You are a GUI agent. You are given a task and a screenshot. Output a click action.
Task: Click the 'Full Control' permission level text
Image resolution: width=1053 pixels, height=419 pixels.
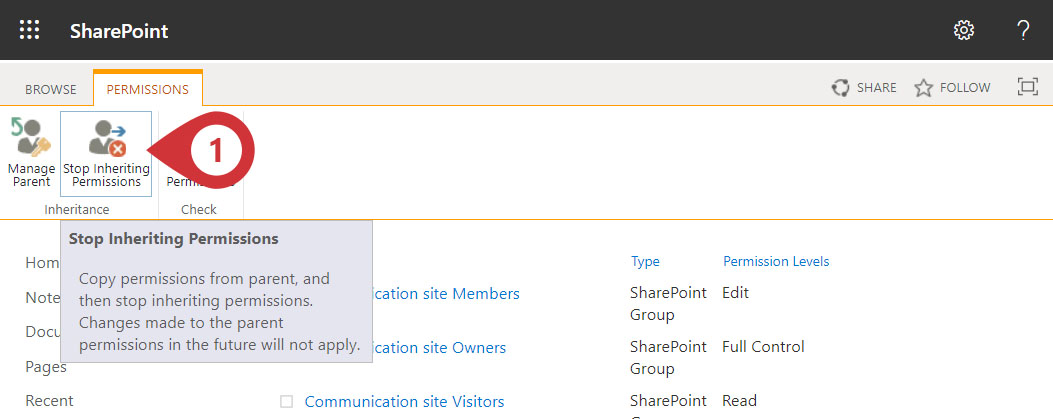[763, 347]
